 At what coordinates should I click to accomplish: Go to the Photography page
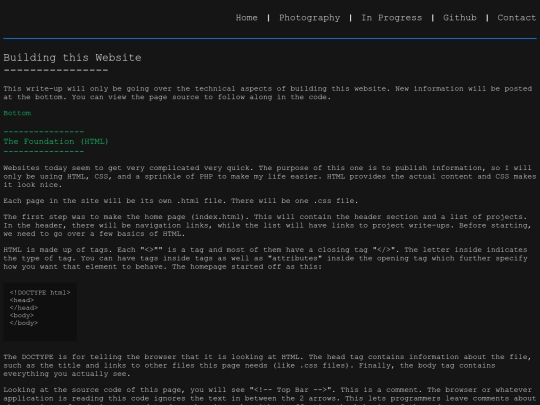pos(309,18)
